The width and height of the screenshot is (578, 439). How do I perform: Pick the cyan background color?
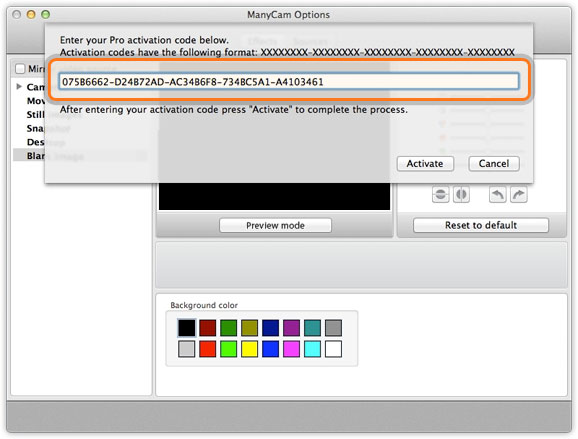(x=313, y=349)
